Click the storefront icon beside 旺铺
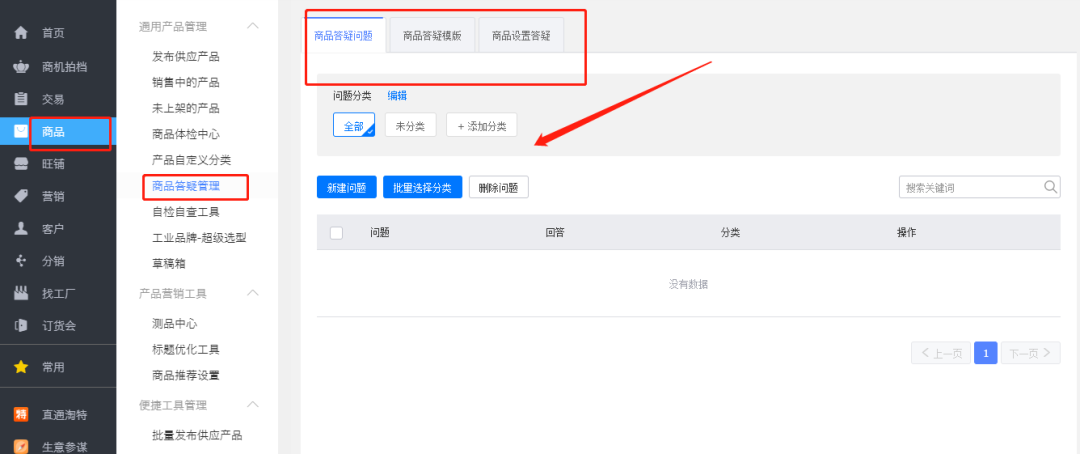Viewport: 1080px width, 454px height. [21, 164]
